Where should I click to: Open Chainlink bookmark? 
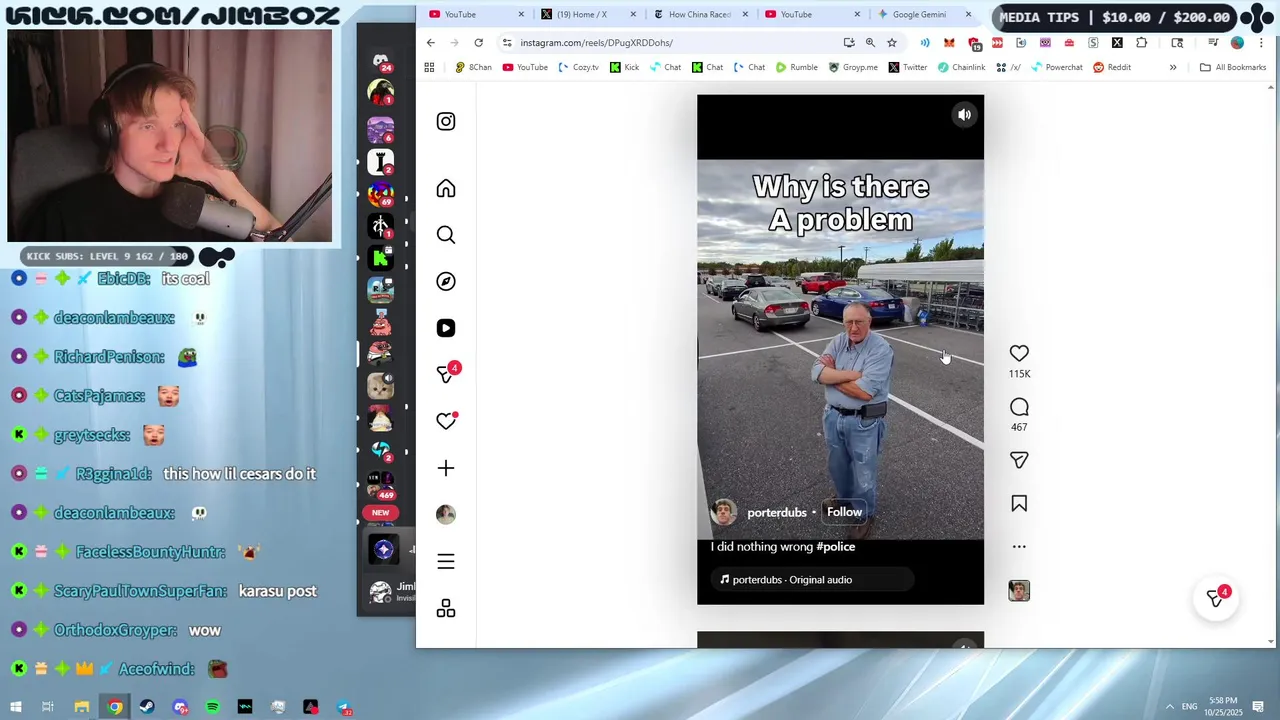point(962,67)
